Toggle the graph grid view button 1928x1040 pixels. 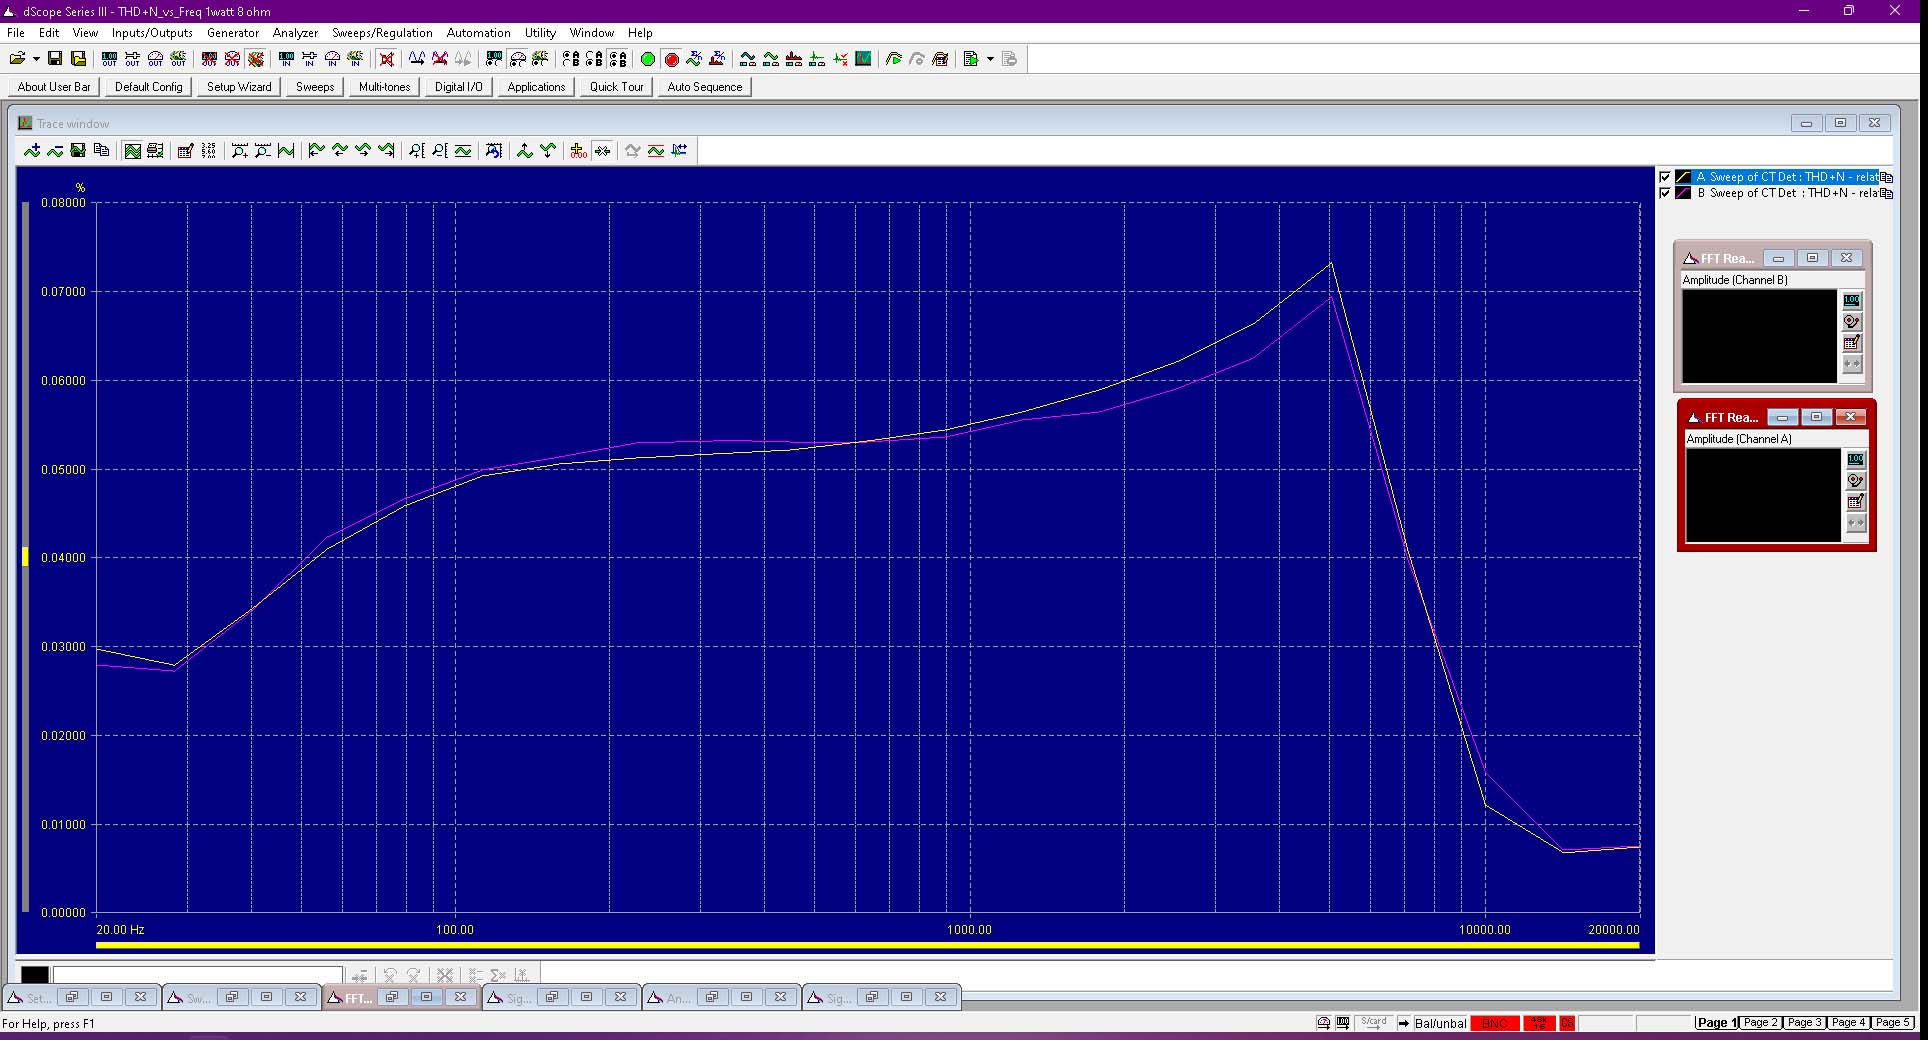click(132, 151)
